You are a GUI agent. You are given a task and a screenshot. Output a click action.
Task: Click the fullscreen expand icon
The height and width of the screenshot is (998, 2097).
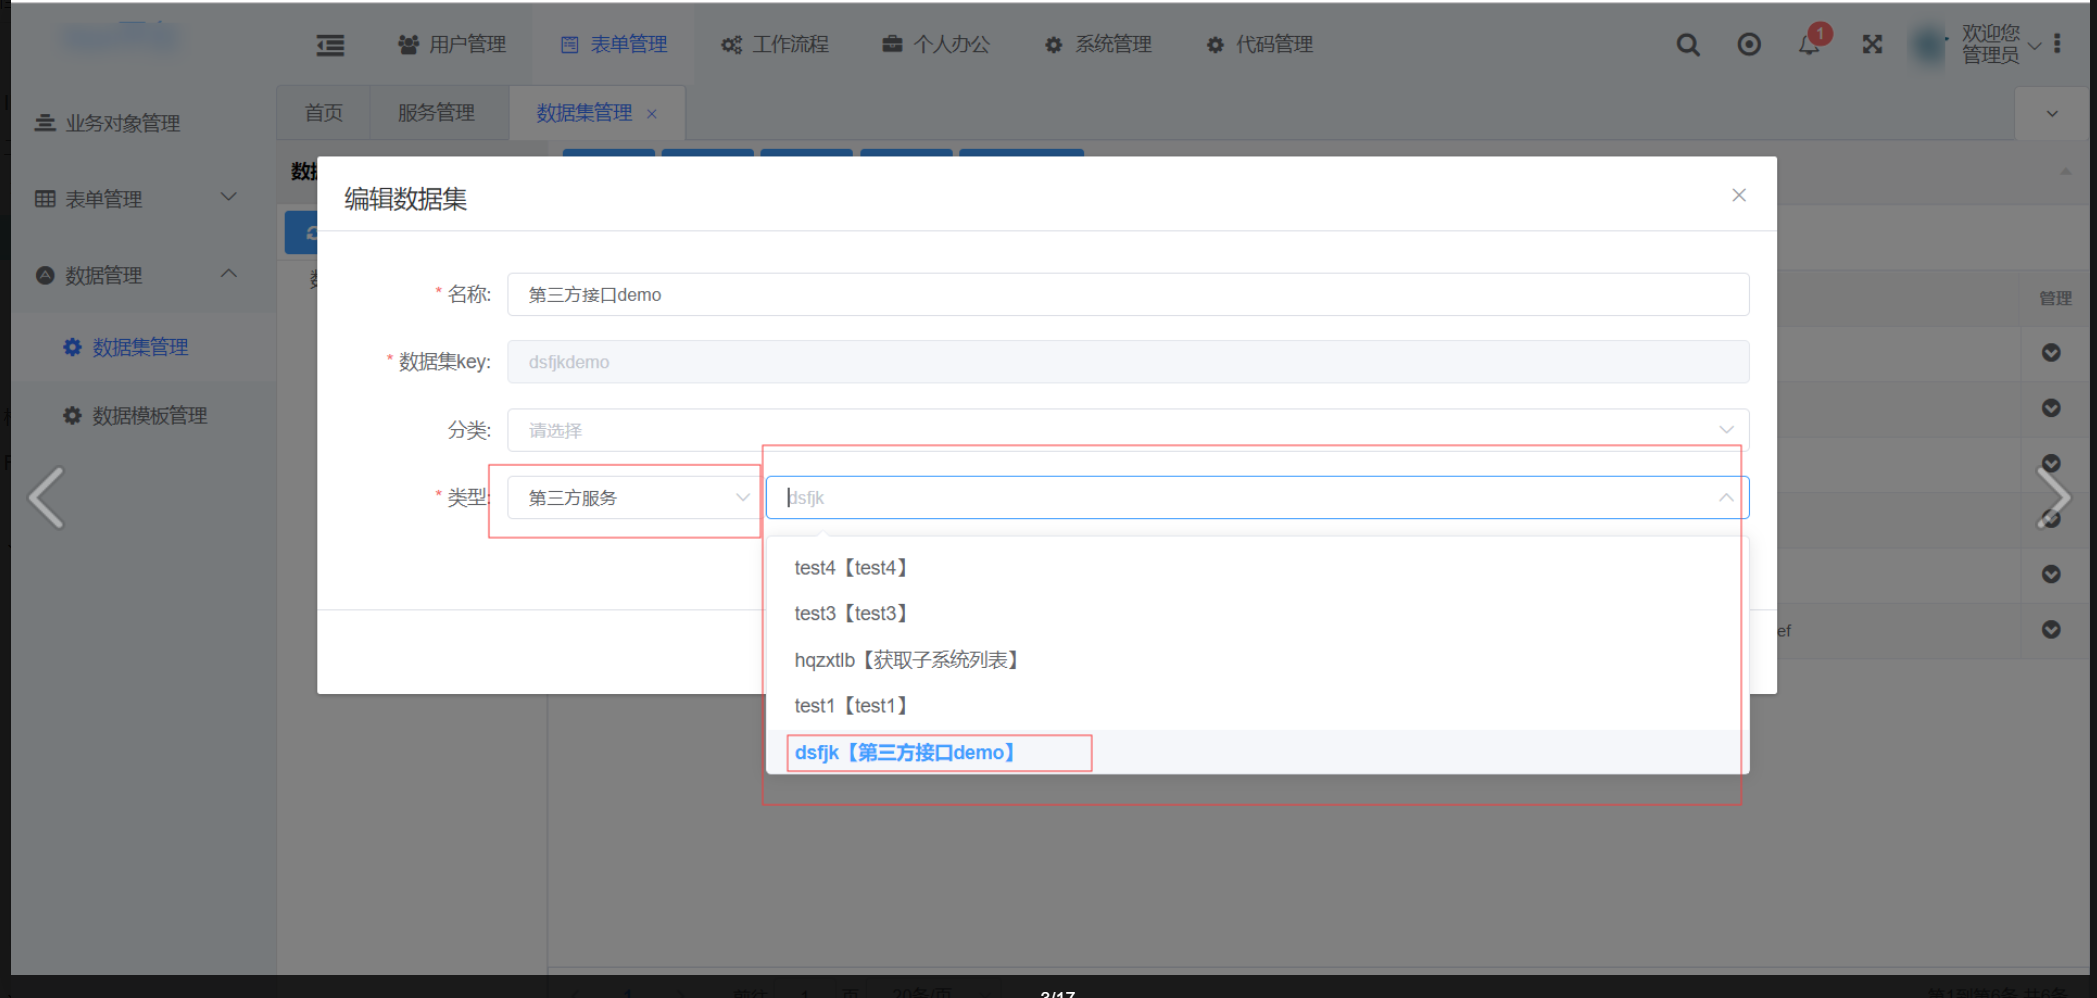[1872, 45]
